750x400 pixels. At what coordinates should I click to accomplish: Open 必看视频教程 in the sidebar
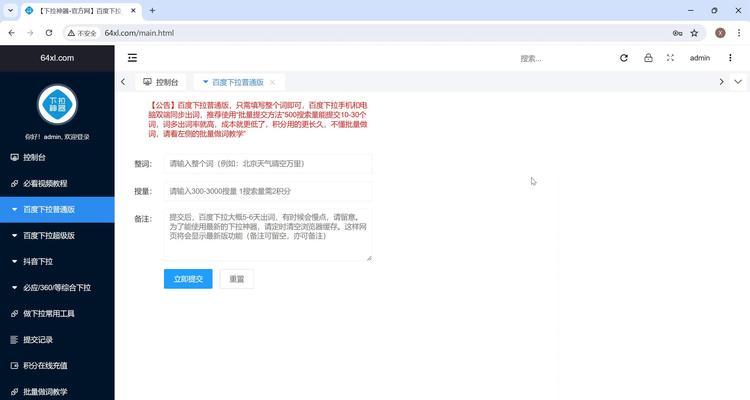tap(57, 183)
